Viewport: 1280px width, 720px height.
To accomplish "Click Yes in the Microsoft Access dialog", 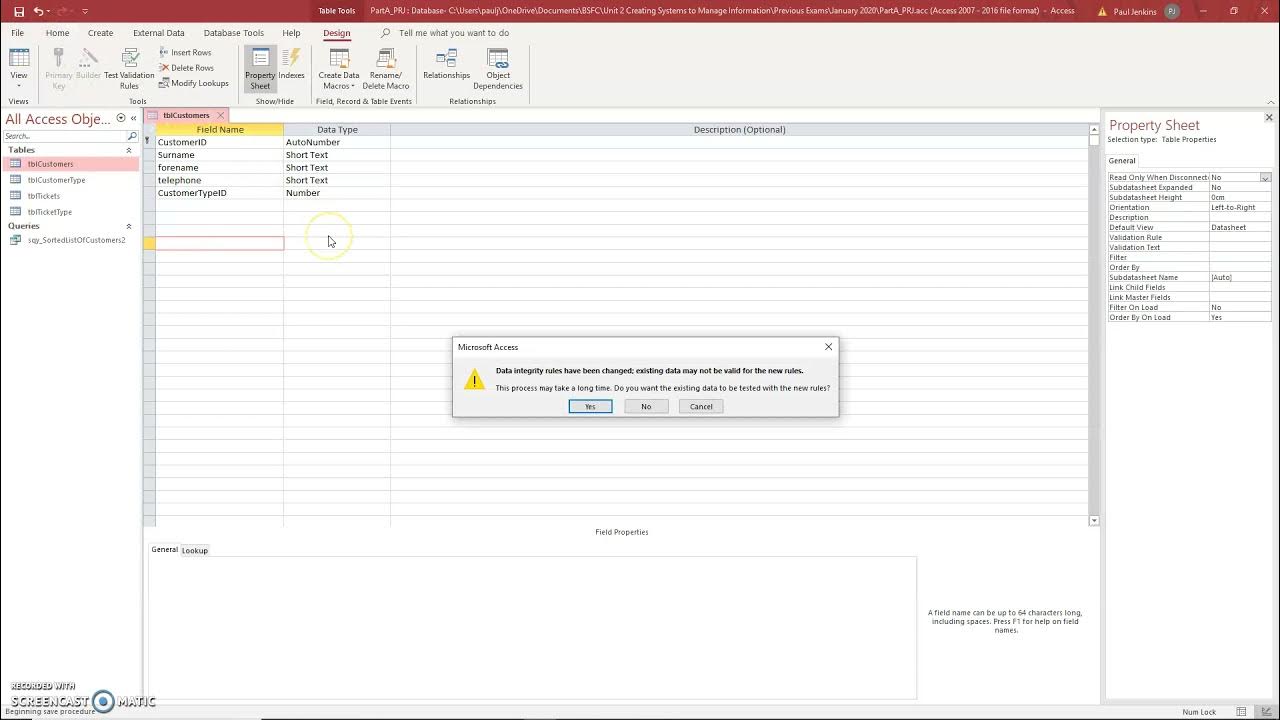I will pos(590,406).
